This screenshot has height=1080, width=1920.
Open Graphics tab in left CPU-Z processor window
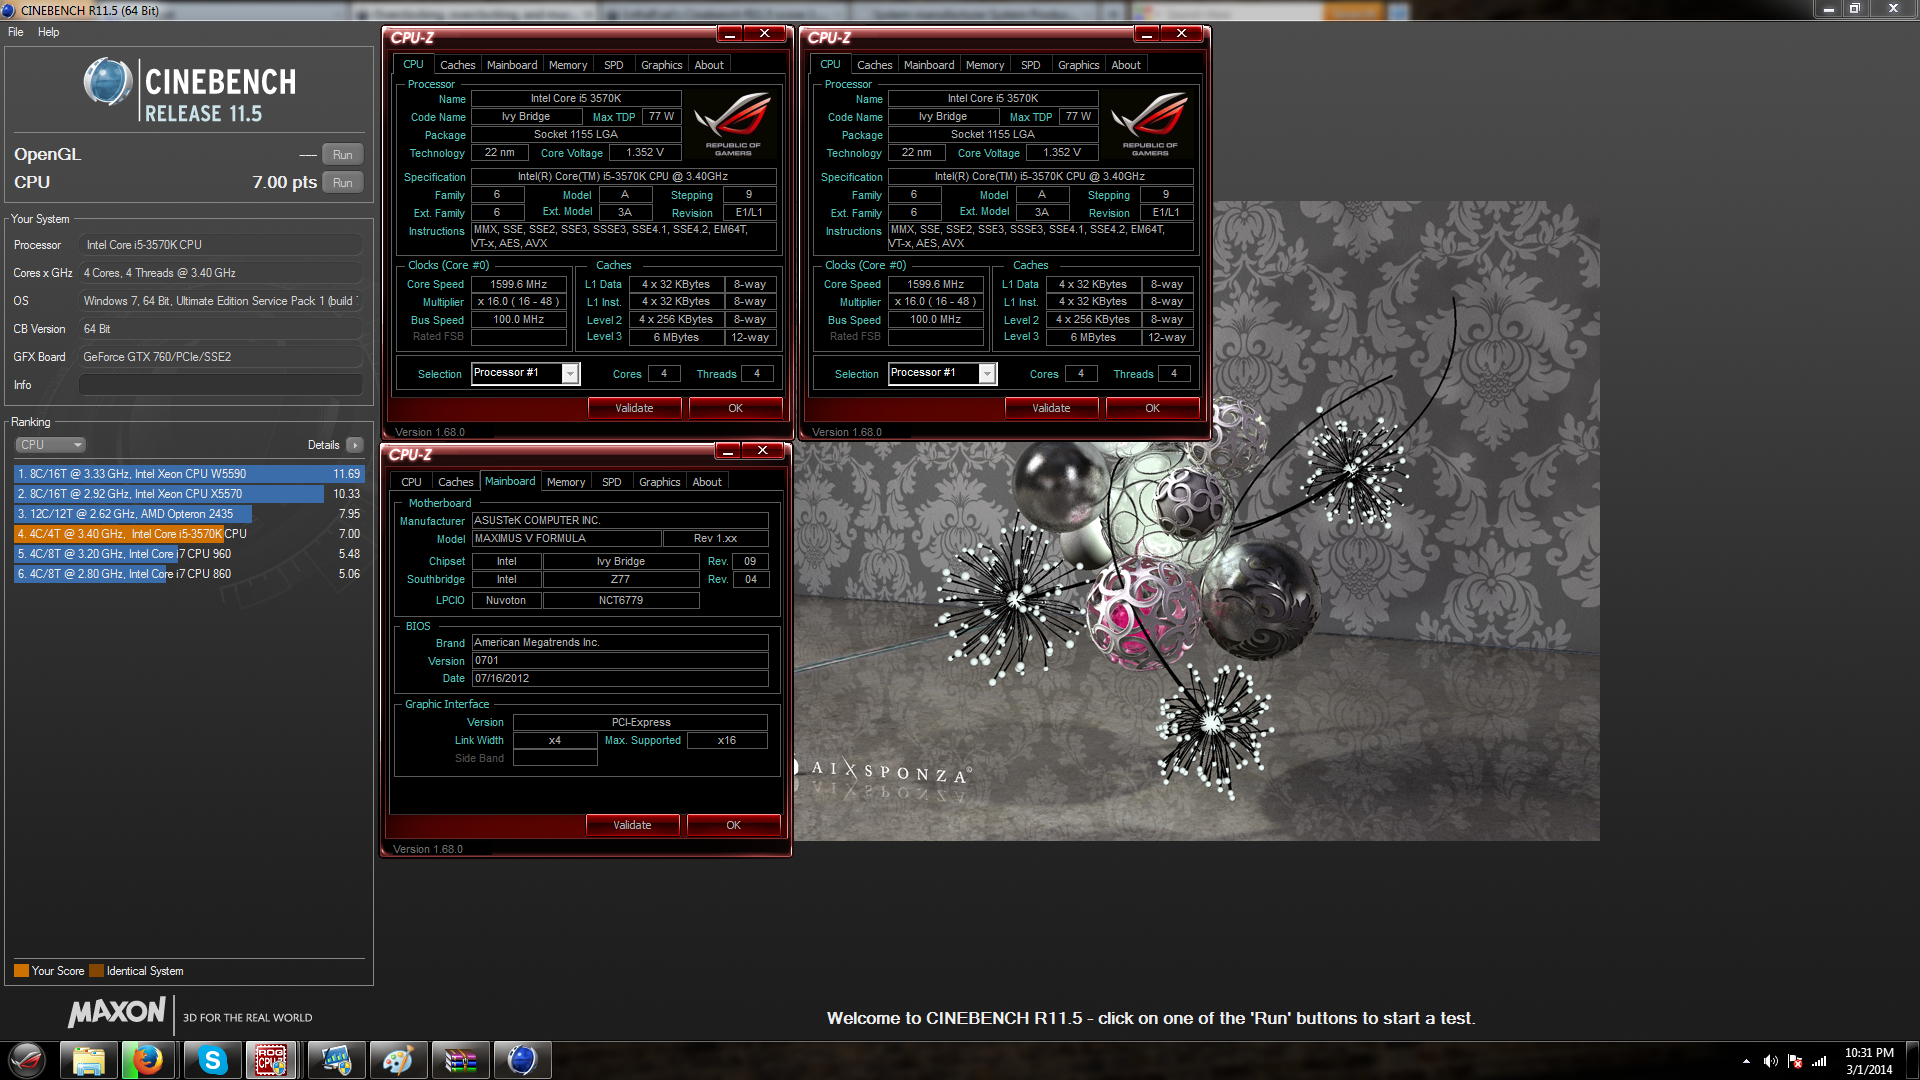point(662,65)
